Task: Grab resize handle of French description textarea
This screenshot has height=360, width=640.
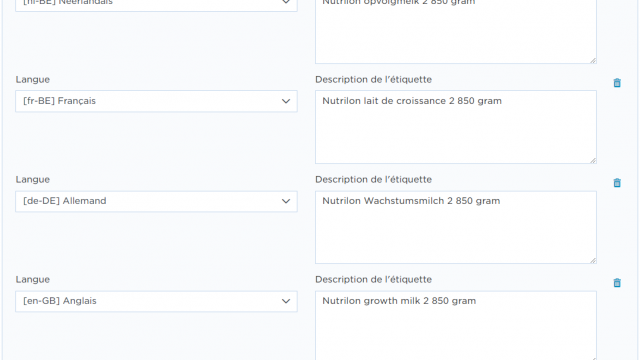Action: click(x=593, y=160)
